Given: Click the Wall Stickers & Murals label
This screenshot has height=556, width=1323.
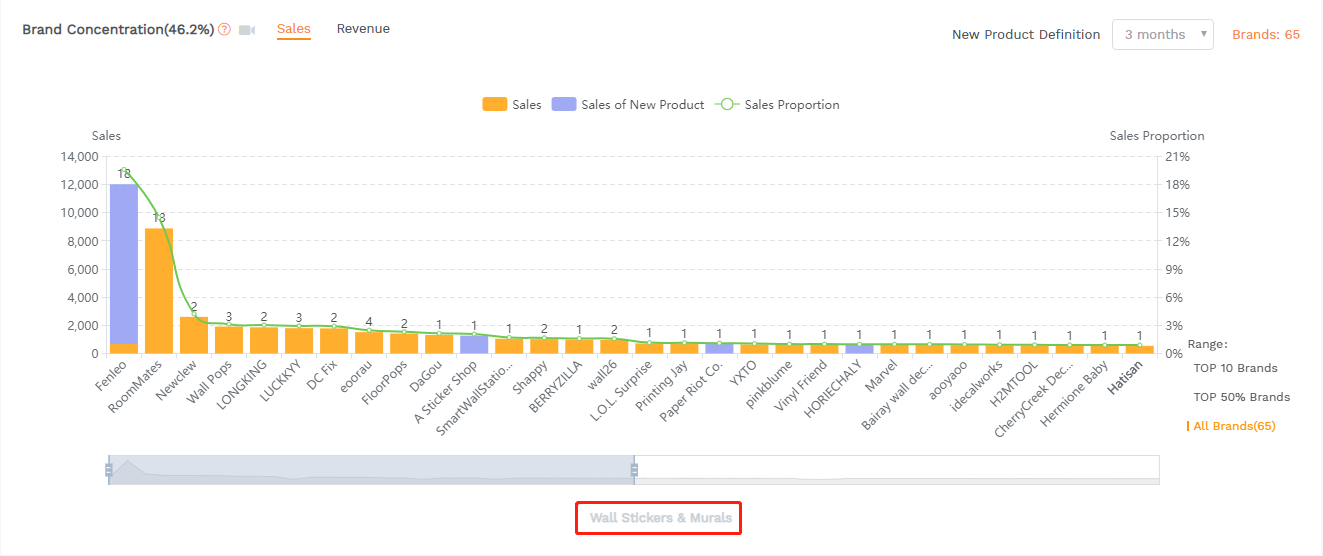Looking at the screenshot, I should click(x=660, y=518).
